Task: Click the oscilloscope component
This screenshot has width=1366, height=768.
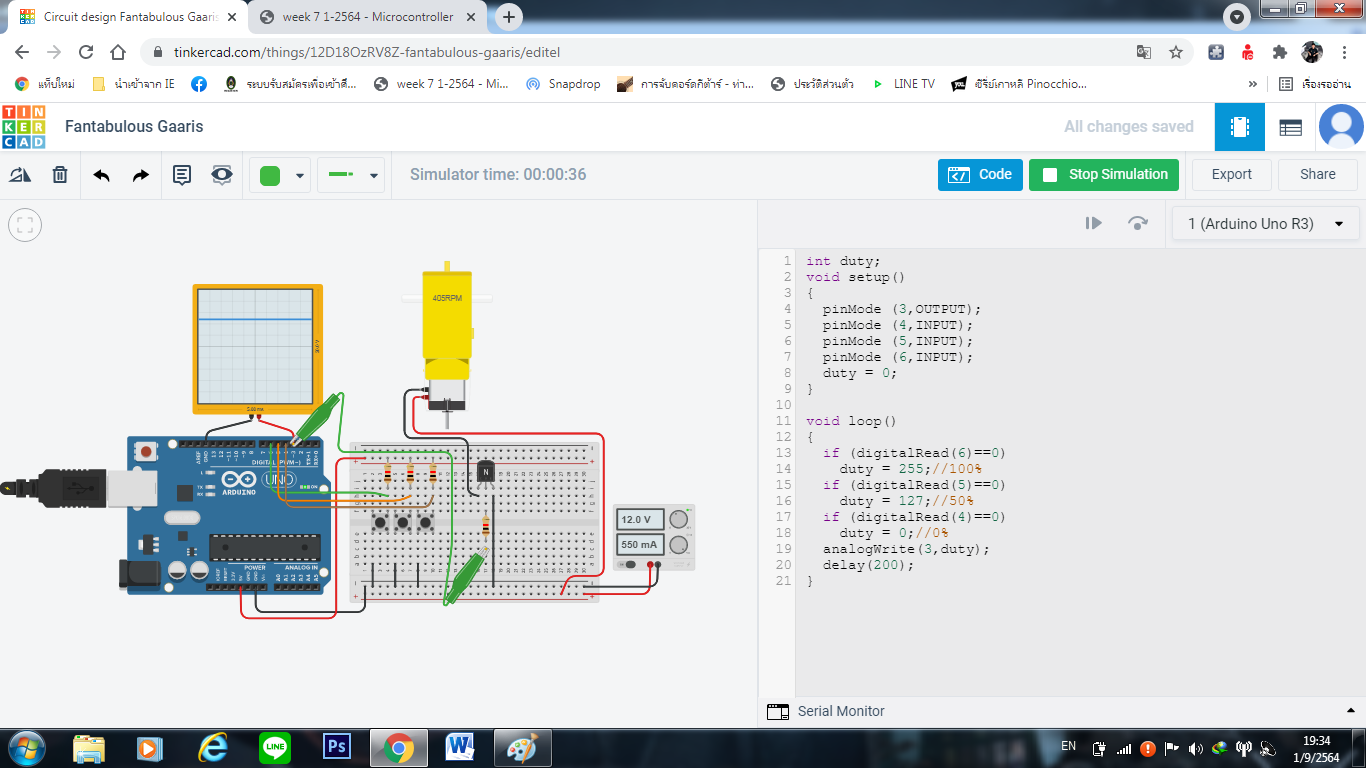Action: (258, 348)
